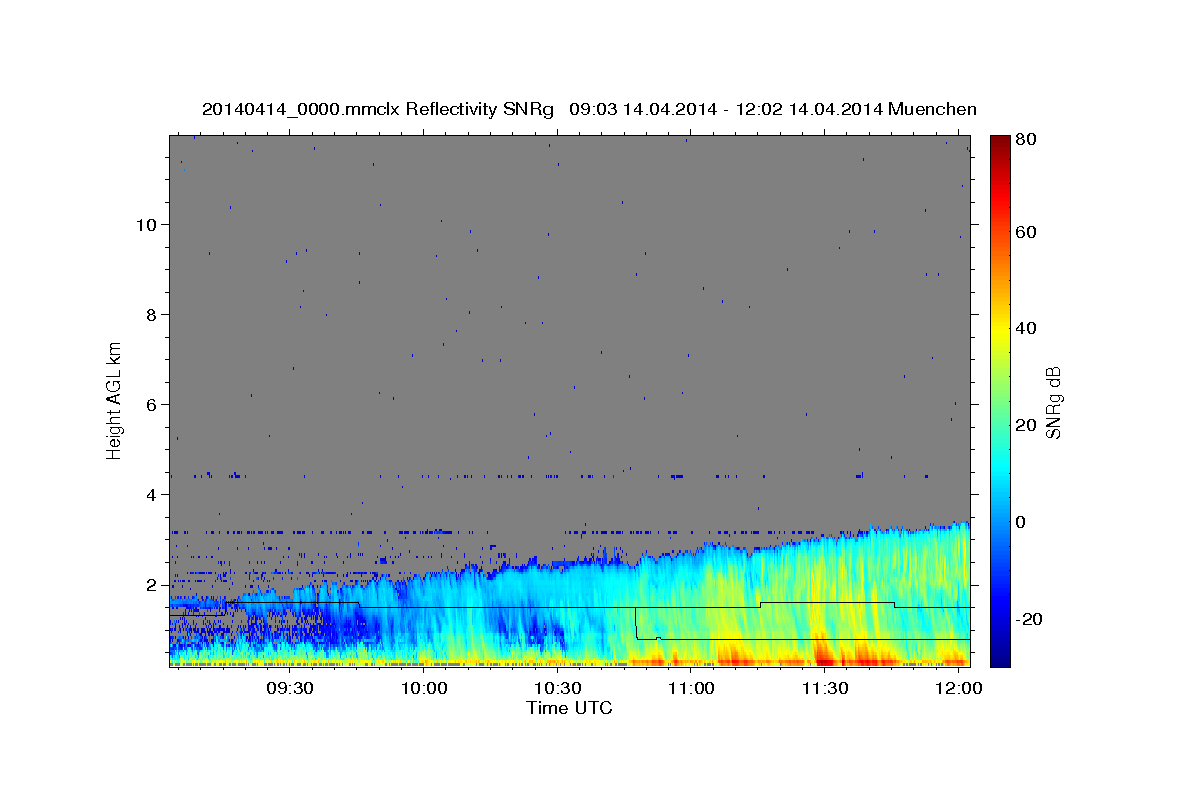
Task: Click the SNRg color scale bar
Action: [x=1000, y=400]
